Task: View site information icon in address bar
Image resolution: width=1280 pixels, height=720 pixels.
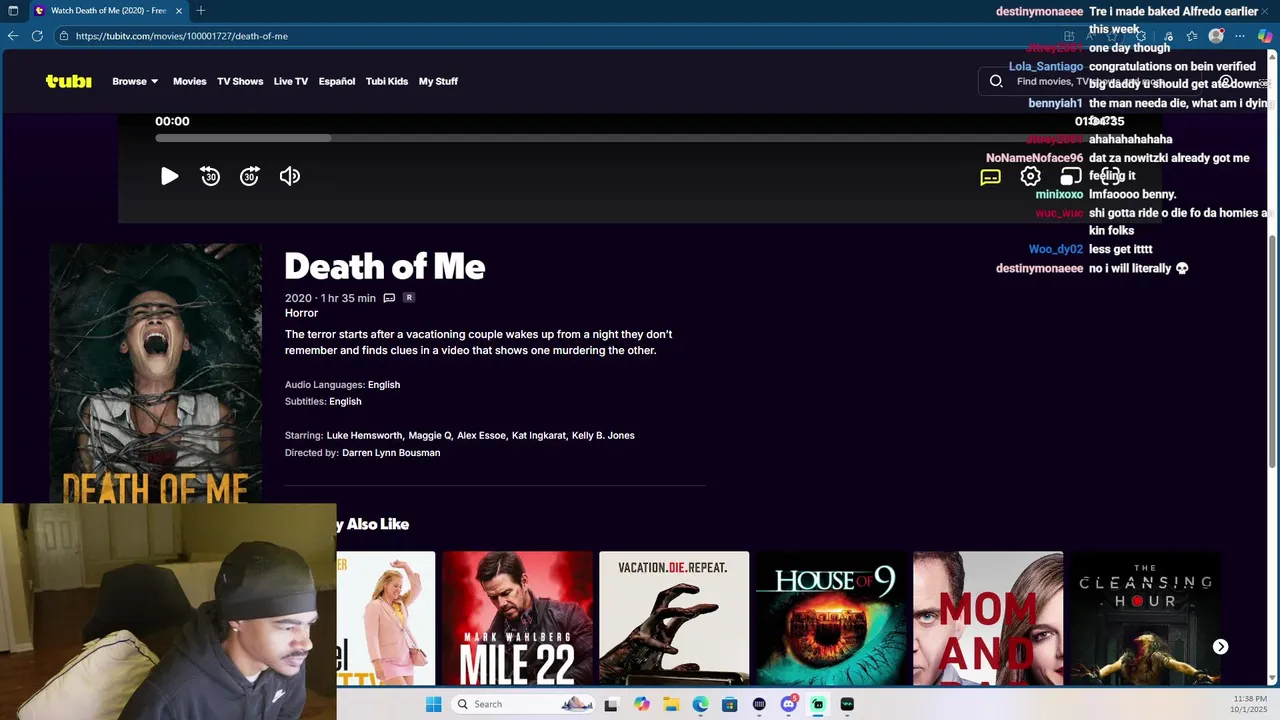Action: 64,36
